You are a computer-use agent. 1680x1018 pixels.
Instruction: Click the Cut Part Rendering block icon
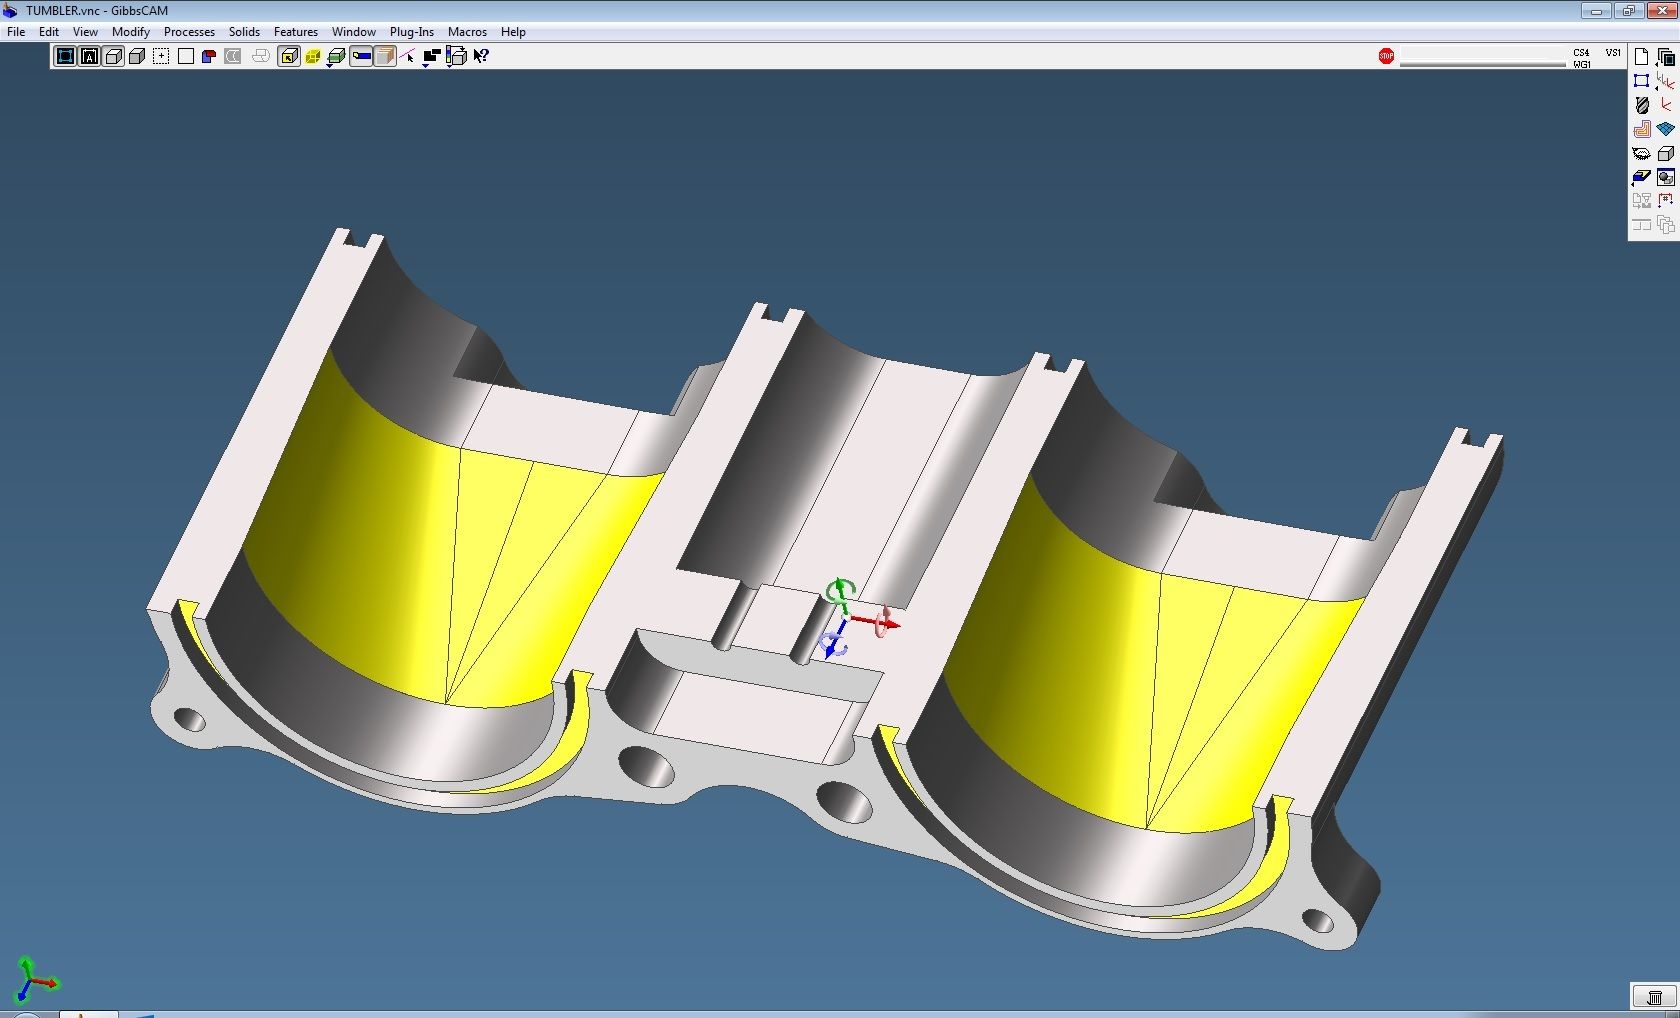(1641, 177)
